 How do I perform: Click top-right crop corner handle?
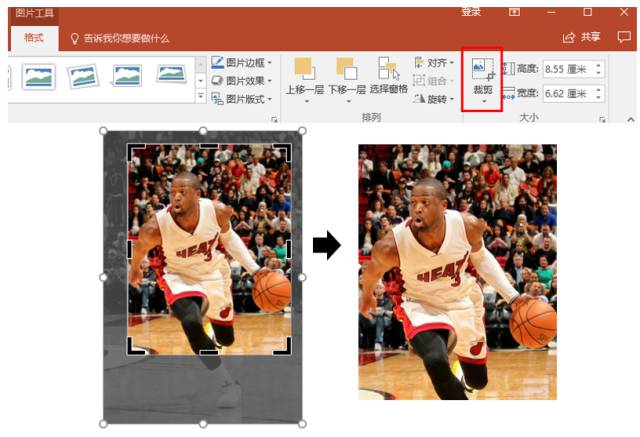(284, 151)
